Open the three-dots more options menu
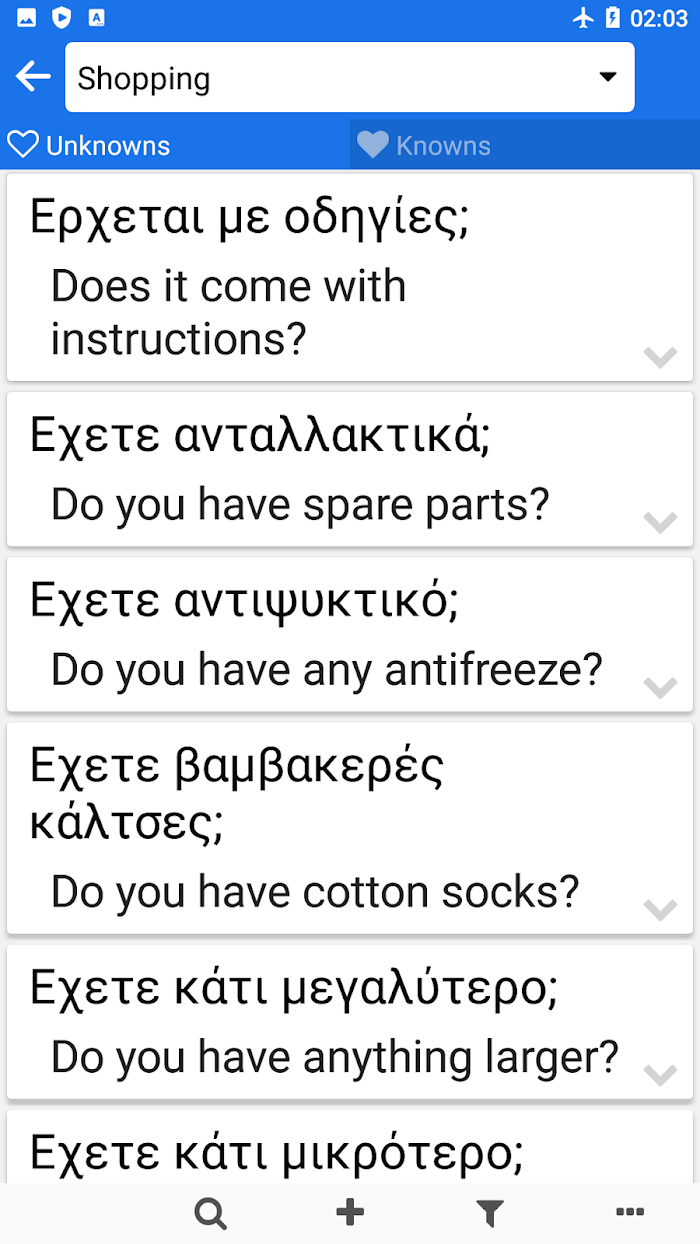Screen dimensions: 700x1244 point(630,1213)
